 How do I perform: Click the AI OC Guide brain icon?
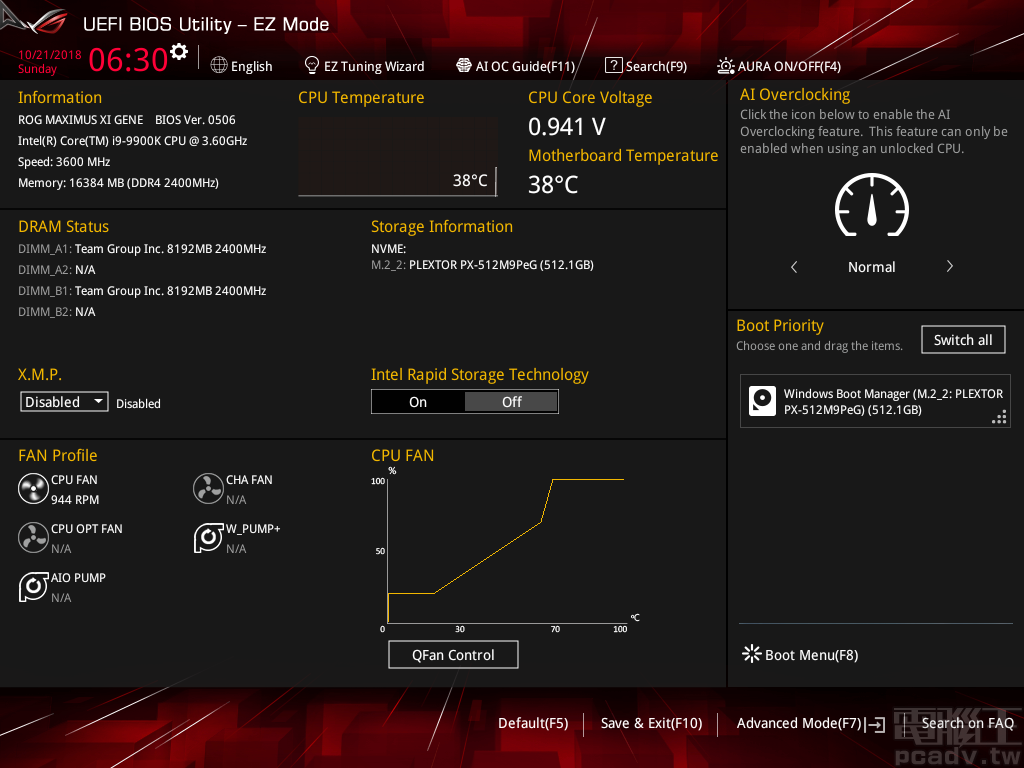click(464, 65)
